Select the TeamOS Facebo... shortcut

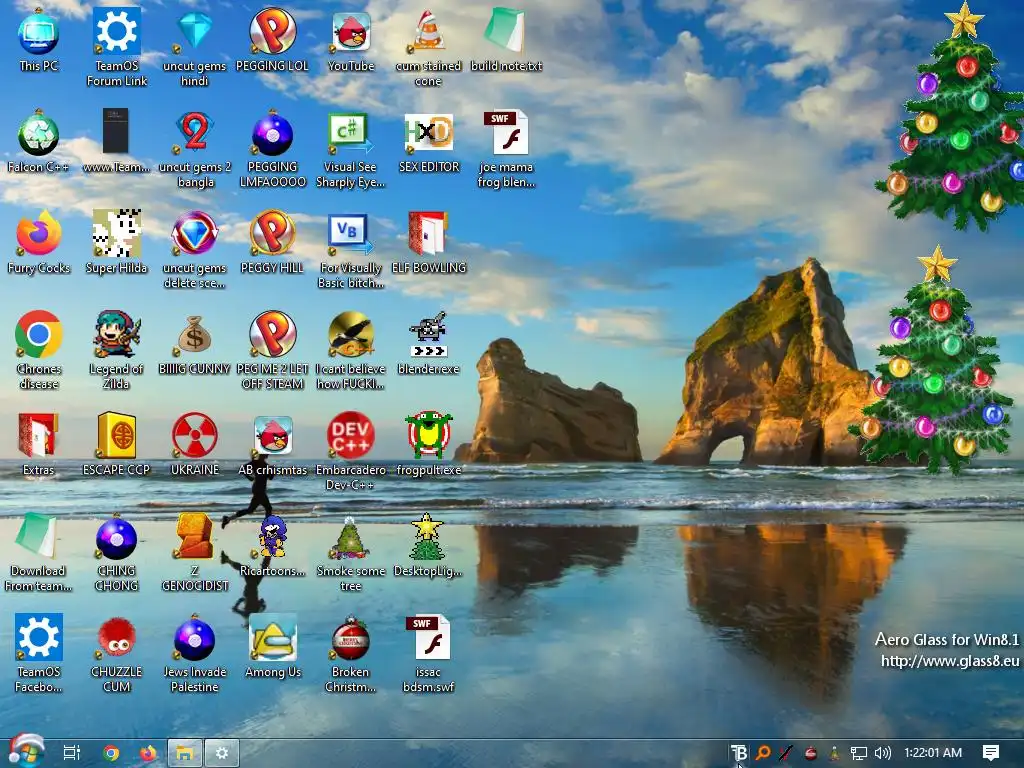click(x=39, y=653)
